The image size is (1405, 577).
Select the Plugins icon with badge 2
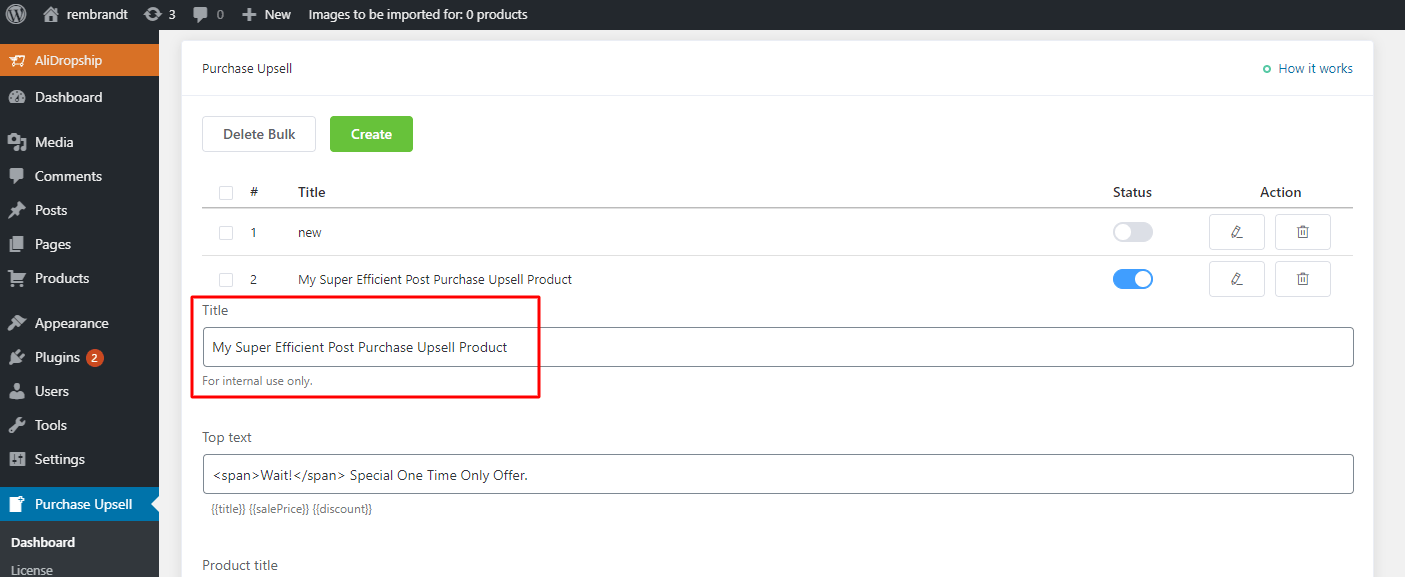(20, 357)
